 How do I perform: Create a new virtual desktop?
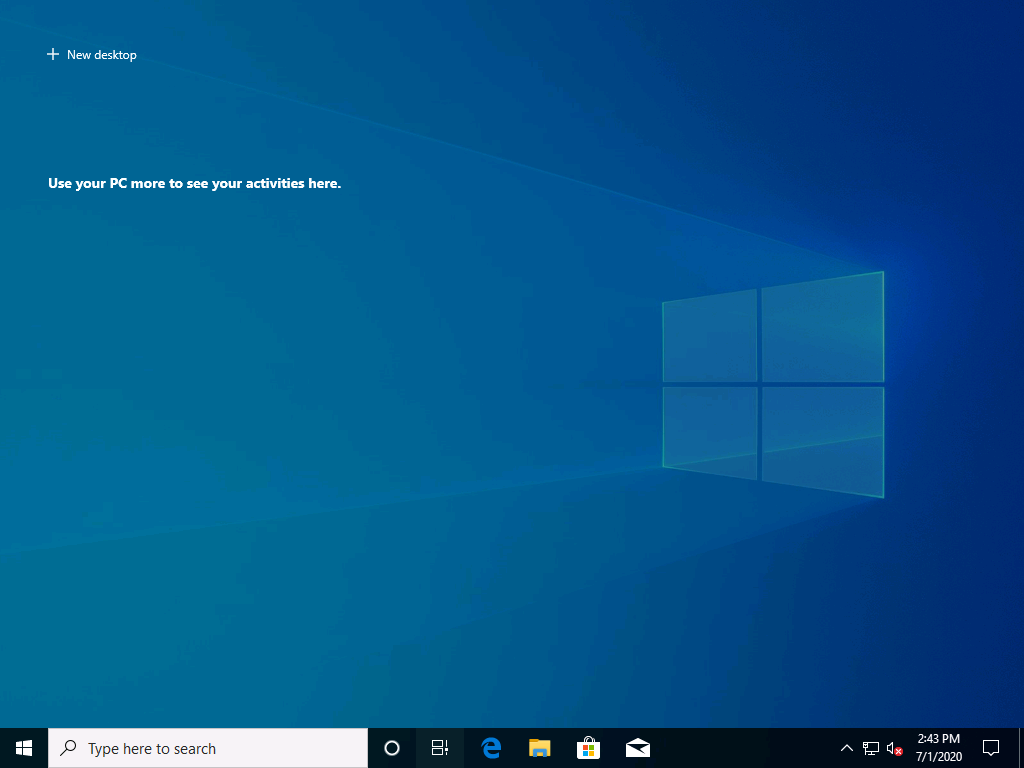pos(92,54)
